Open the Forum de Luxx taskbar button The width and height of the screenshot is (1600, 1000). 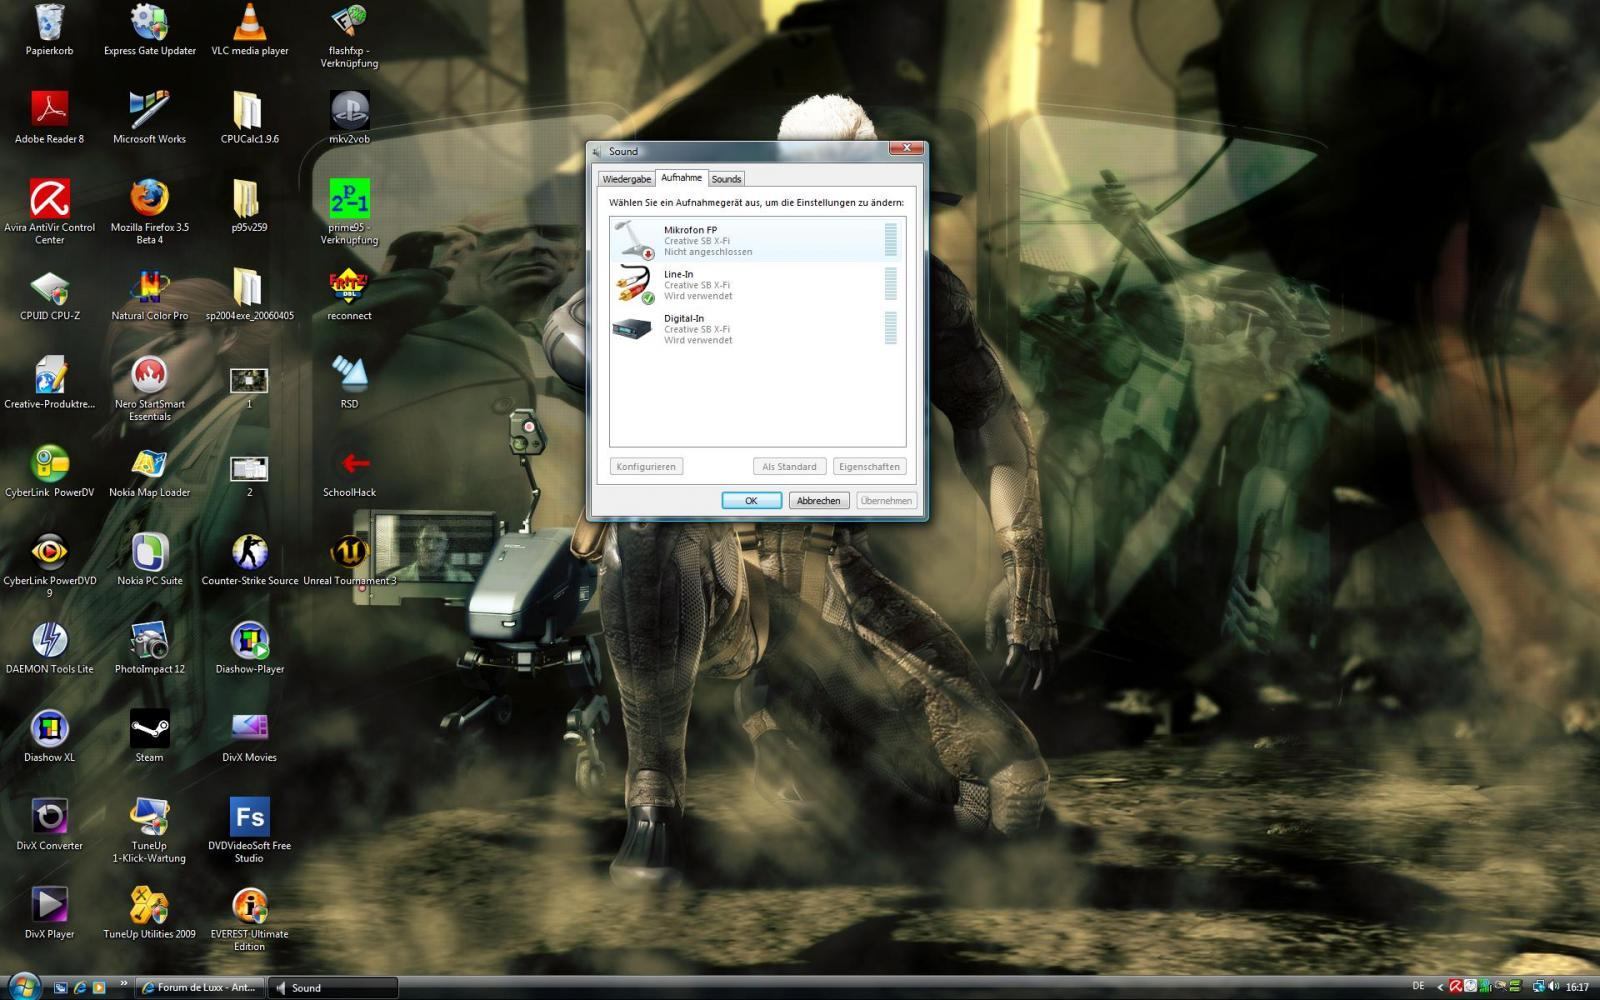coord(199,987)
